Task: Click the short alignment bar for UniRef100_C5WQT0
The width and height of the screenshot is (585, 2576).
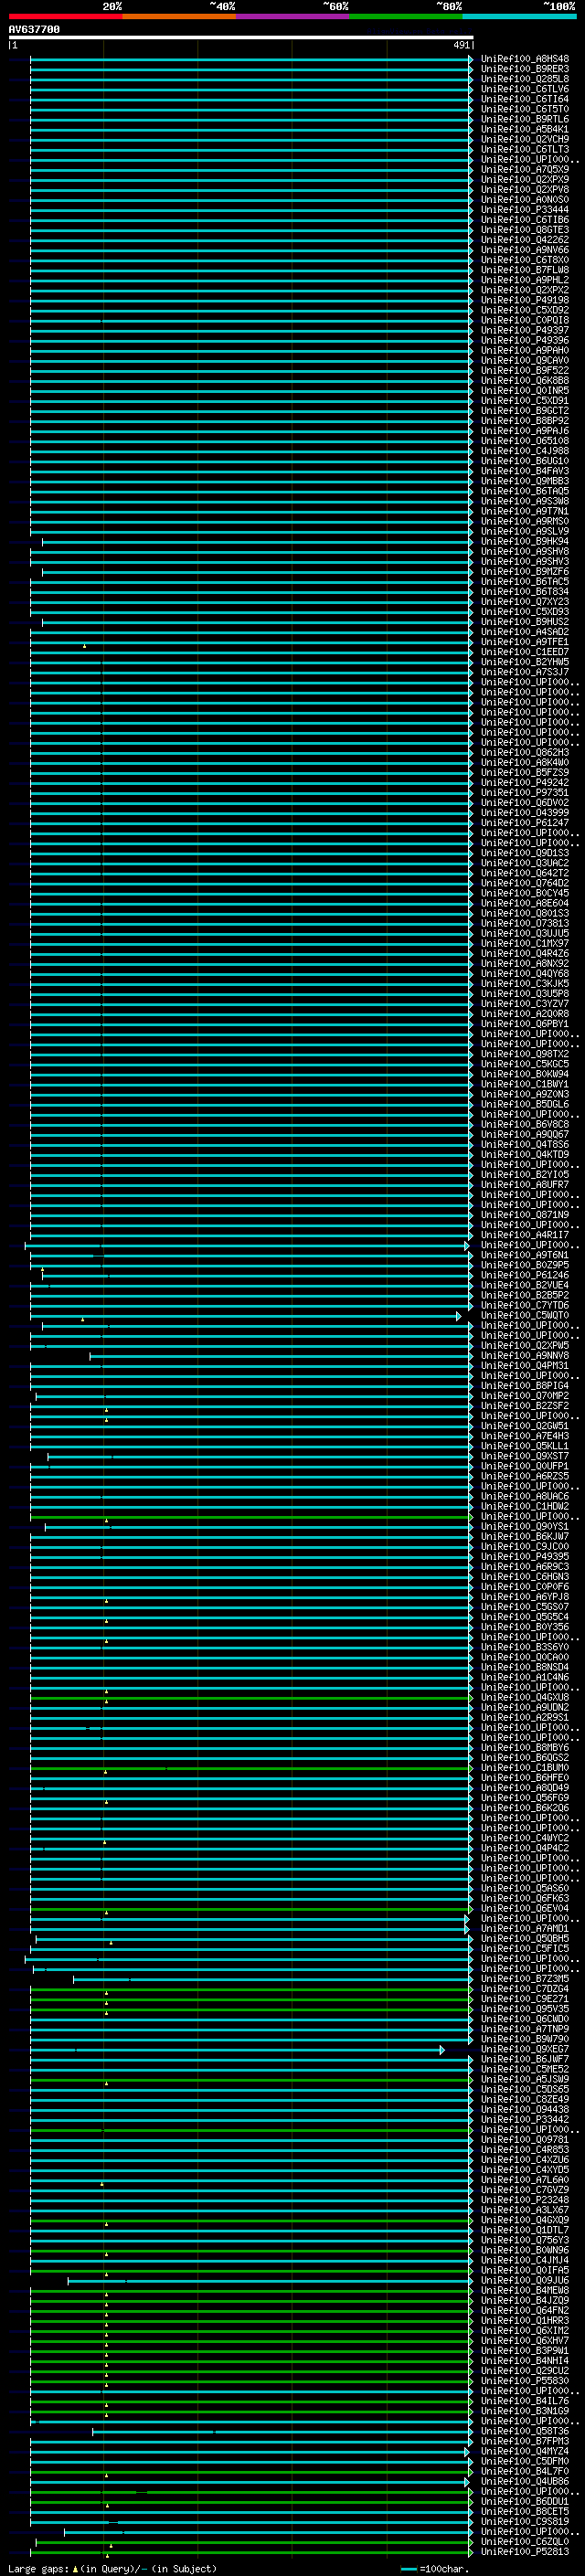Action: click(245, 1316)
